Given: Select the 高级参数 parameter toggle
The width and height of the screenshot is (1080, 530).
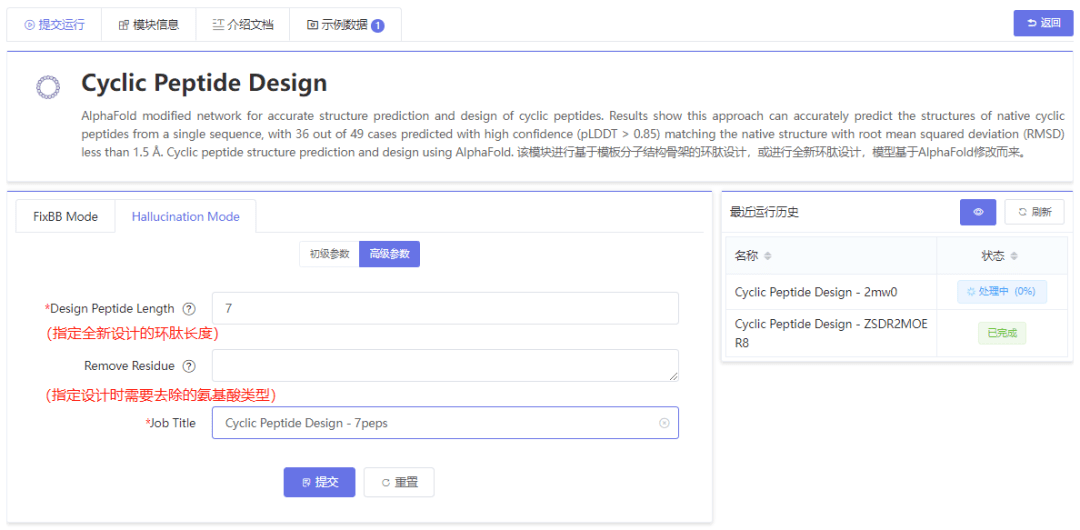Looking at the screenshot, I should click(389, 254).
